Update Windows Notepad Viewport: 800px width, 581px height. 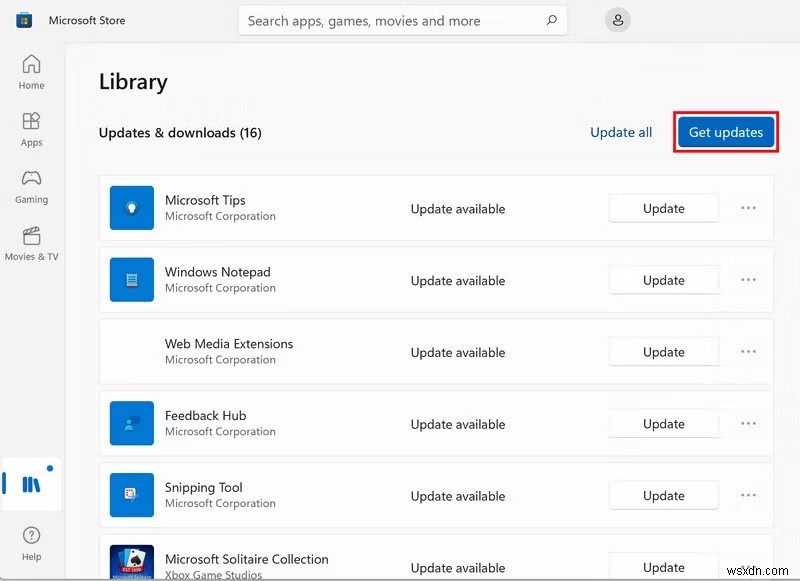tap(663, 280)
